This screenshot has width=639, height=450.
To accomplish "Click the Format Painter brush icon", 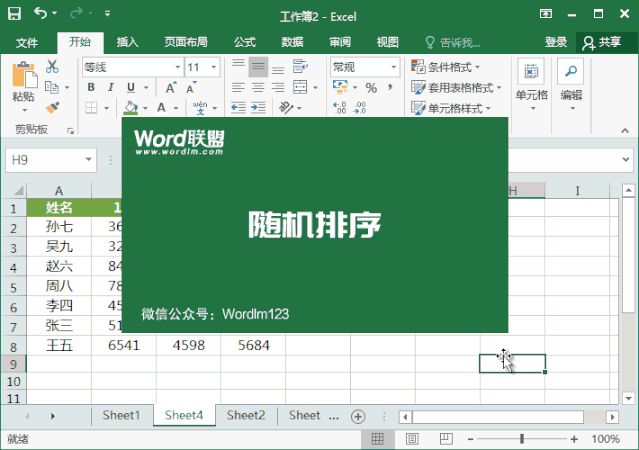I will (53, 108).
